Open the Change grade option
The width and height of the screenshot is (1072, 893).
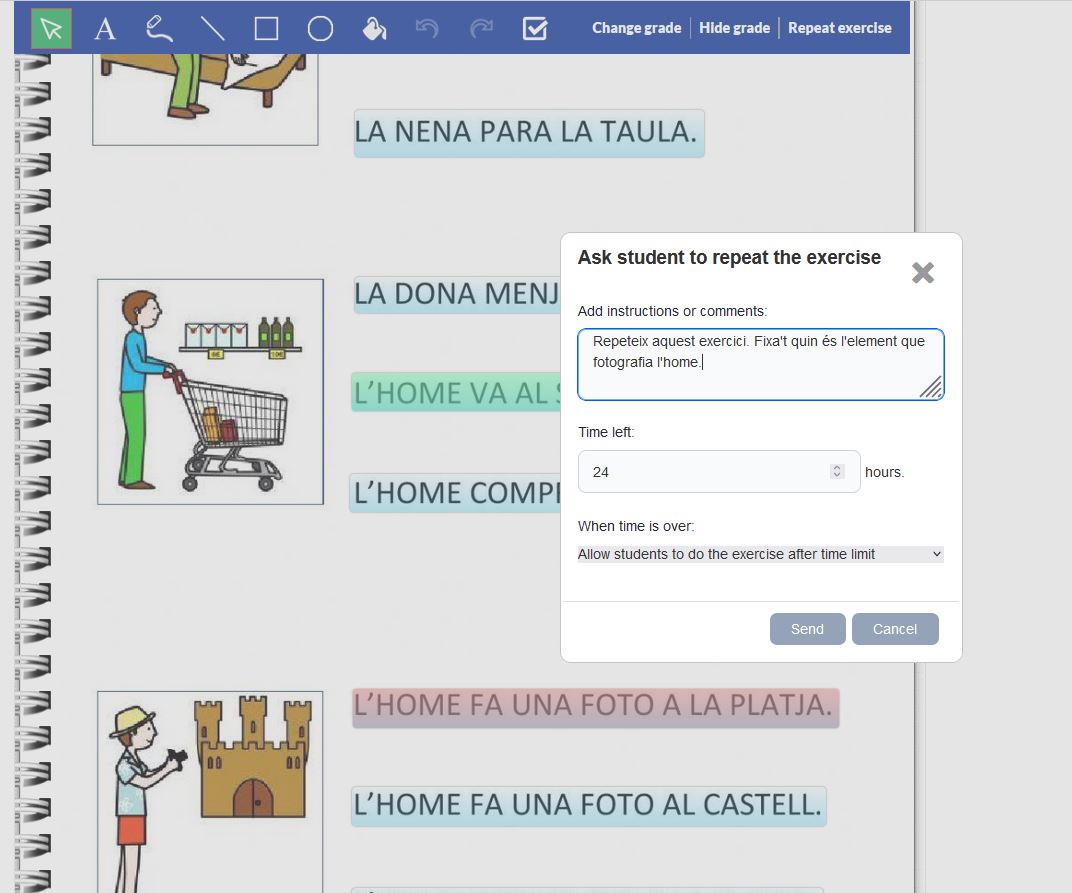pos(636,28)
